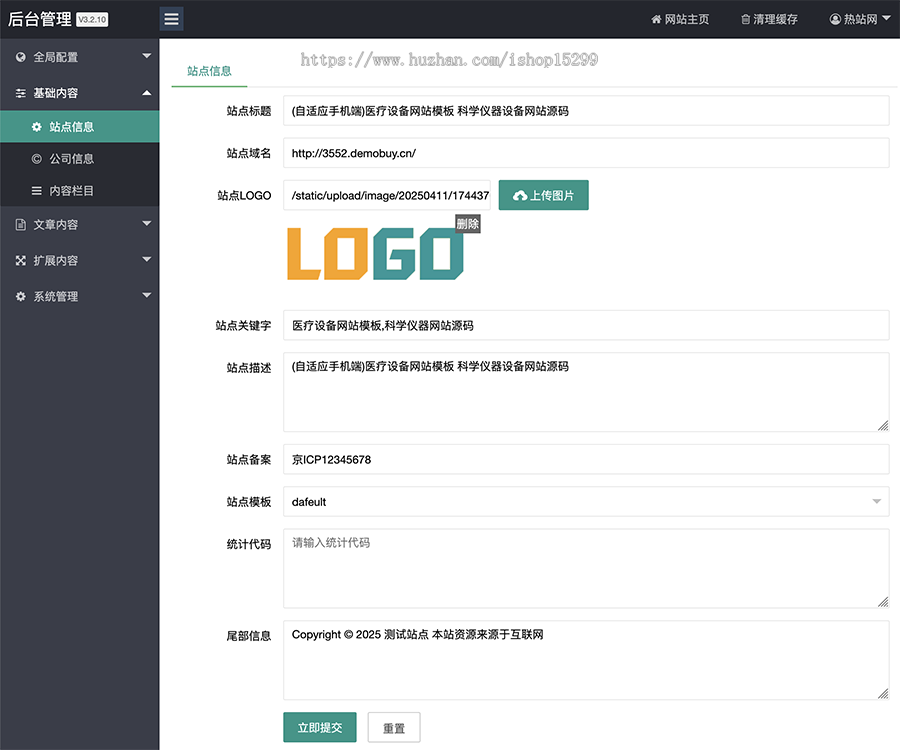Click the LOGO preview image

pos(375,254)
